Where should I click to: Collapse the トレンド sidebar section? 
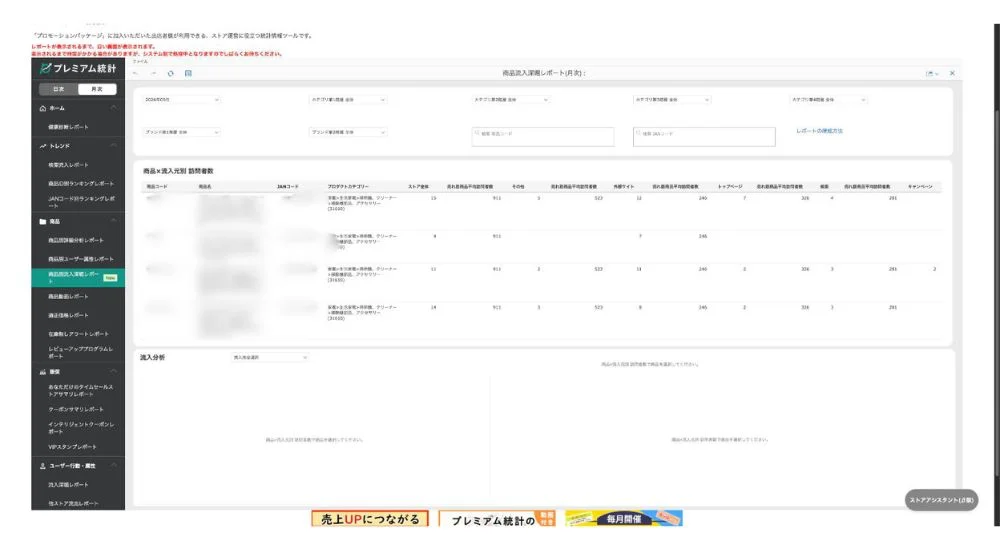point(114,146)
